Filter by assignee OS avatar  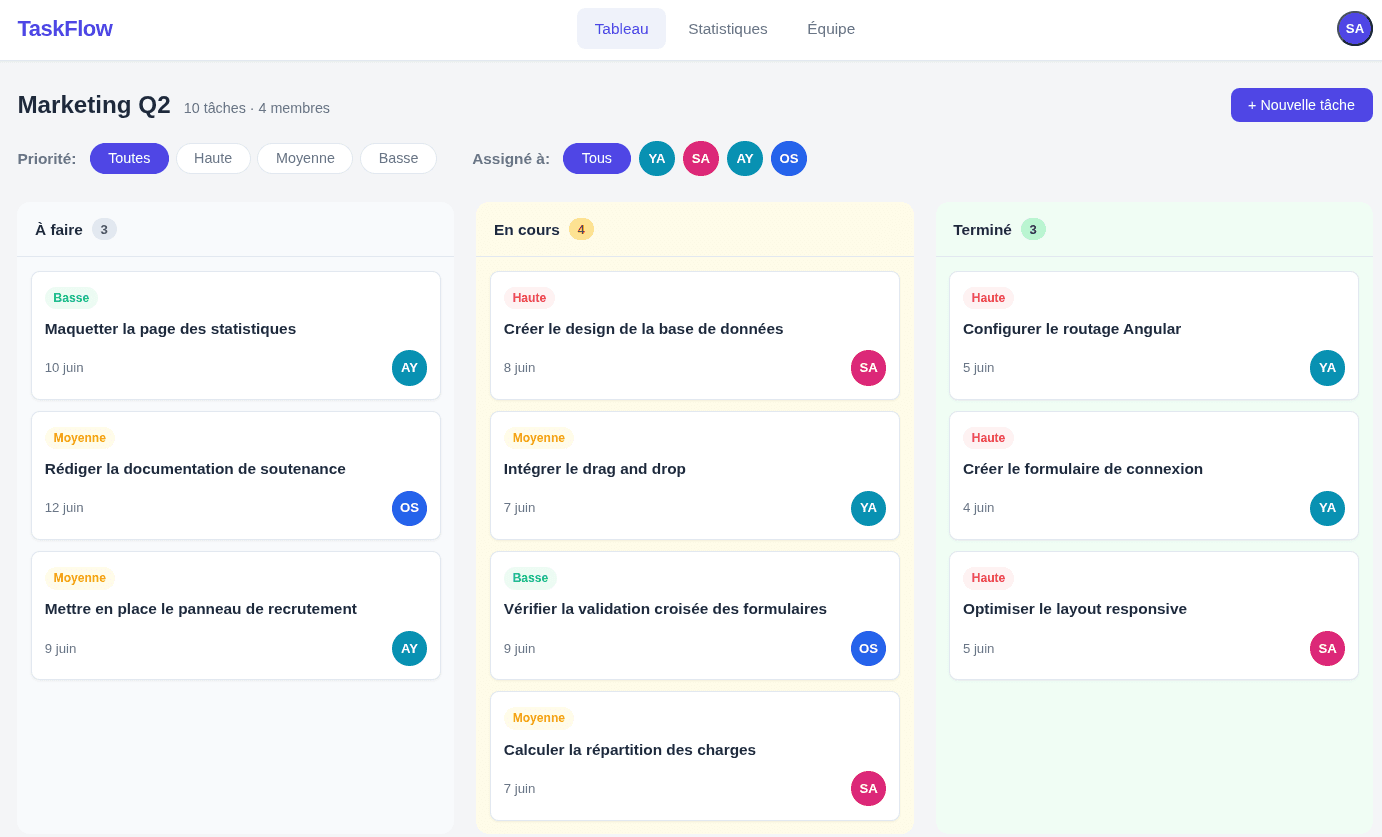click(x=789, y=158)
